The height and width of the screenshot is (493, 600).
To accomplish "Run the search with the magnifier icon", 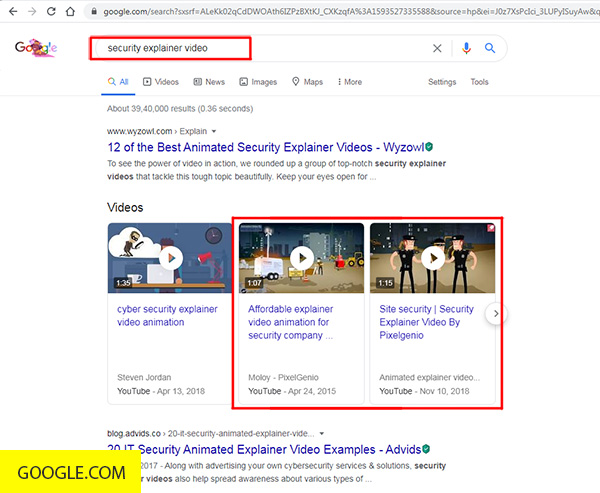I will (490, 48).
